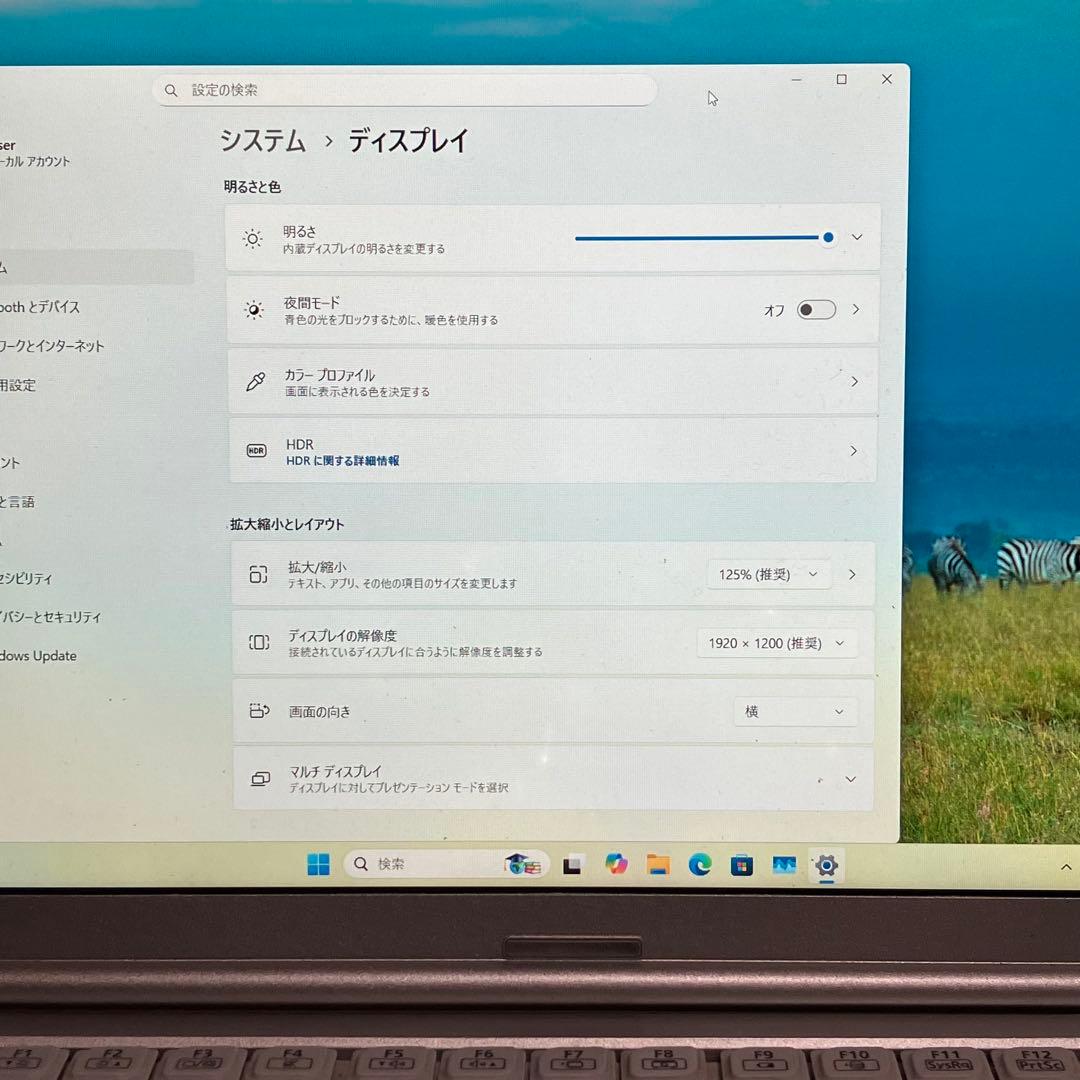
Task: Launch Microsoft Edge from the taskbar
Action: [700, 865]
